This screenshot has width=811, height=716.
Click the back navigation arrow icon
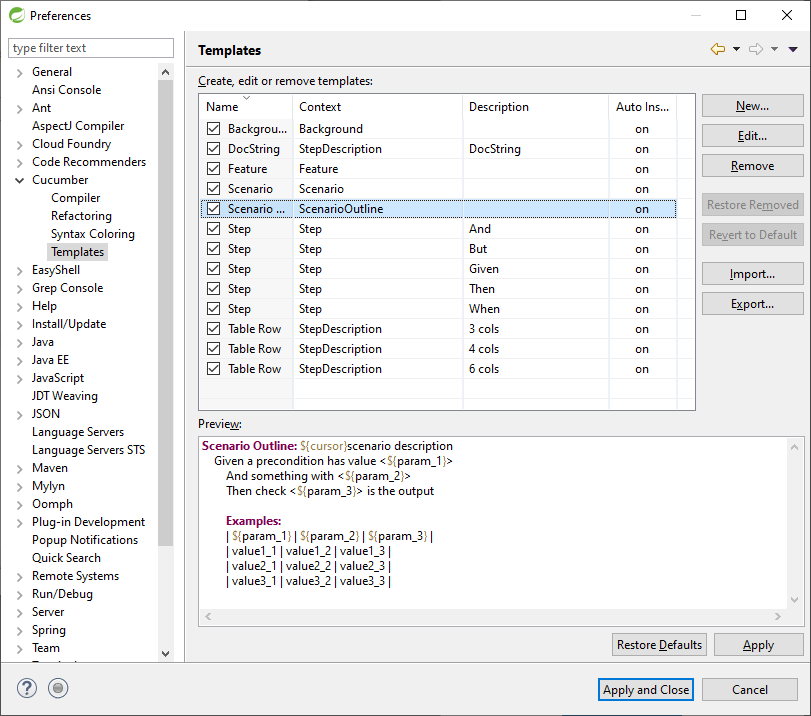718,49
